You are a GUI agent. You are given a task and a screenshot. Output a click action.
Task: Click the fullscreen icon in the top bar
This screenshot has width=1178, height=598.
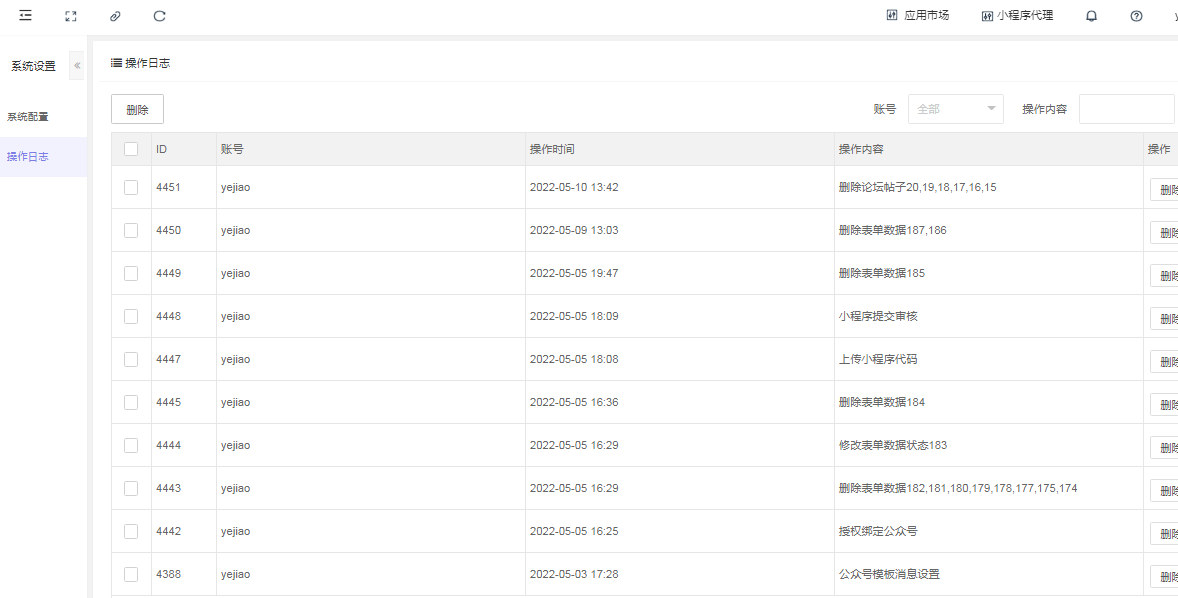click(x=71, y=16)
